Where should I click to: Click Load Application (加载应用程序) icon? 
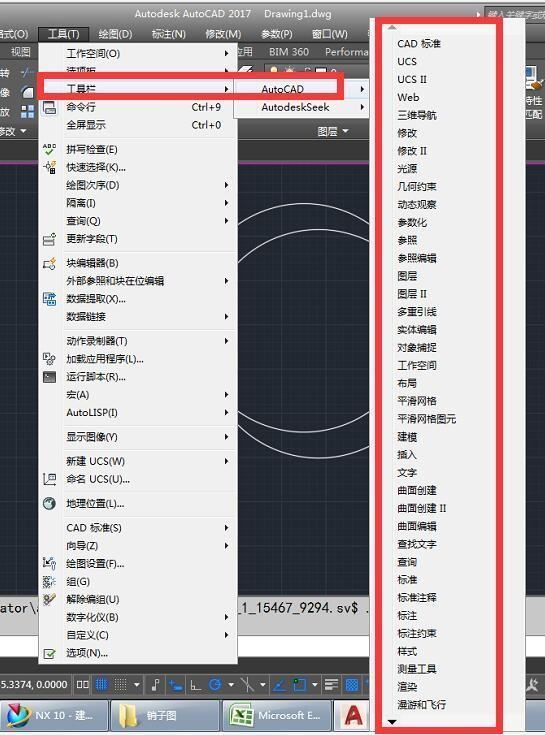click(49, 359)
